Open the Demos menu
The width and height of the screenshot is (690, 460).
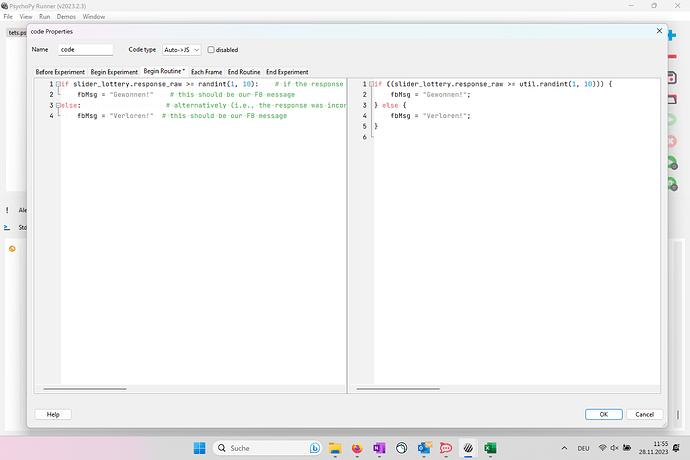coord(66,17)
